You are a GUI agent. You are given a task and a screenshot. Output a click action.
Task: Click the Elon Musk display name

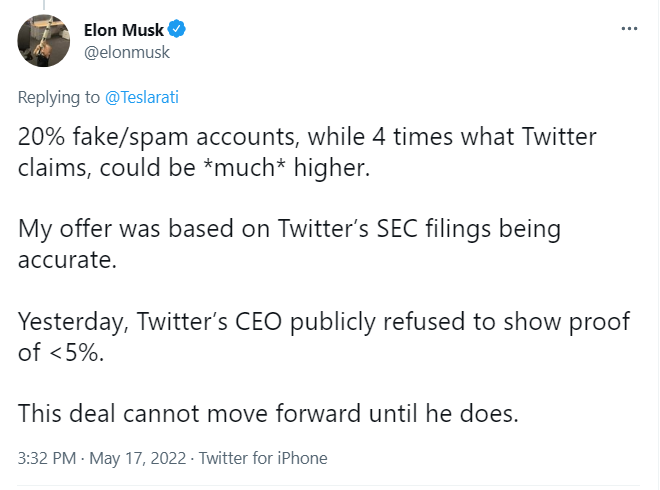(130, 30)
